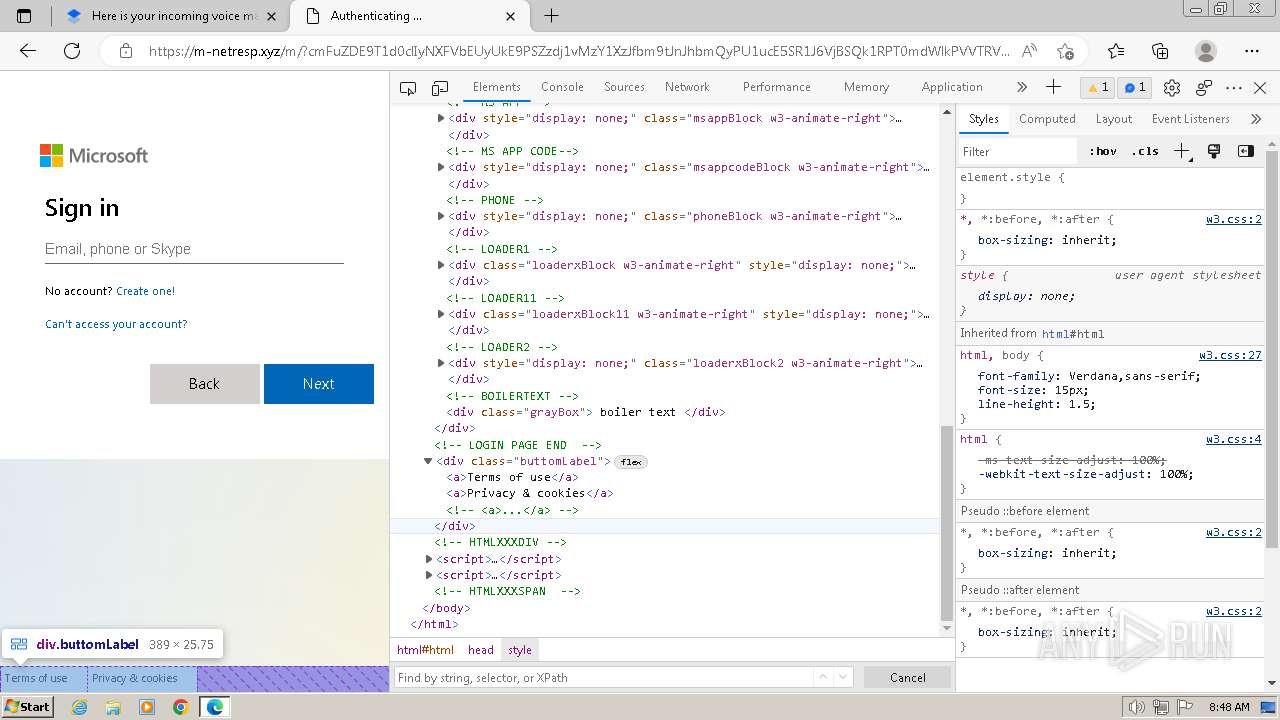Open the Application tab
Image resolution: width=1280 pixels, height=720 pixels.
pyautogui.click(x=952, y=87)
